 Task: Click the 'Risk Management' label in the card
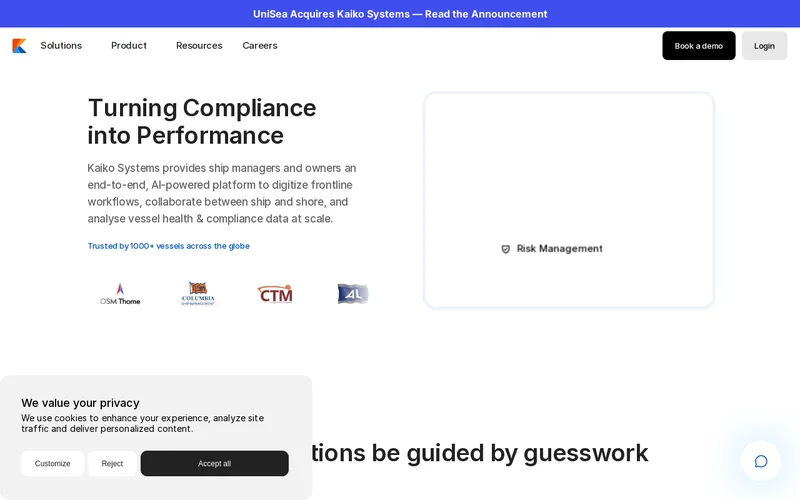pos(559,248)
